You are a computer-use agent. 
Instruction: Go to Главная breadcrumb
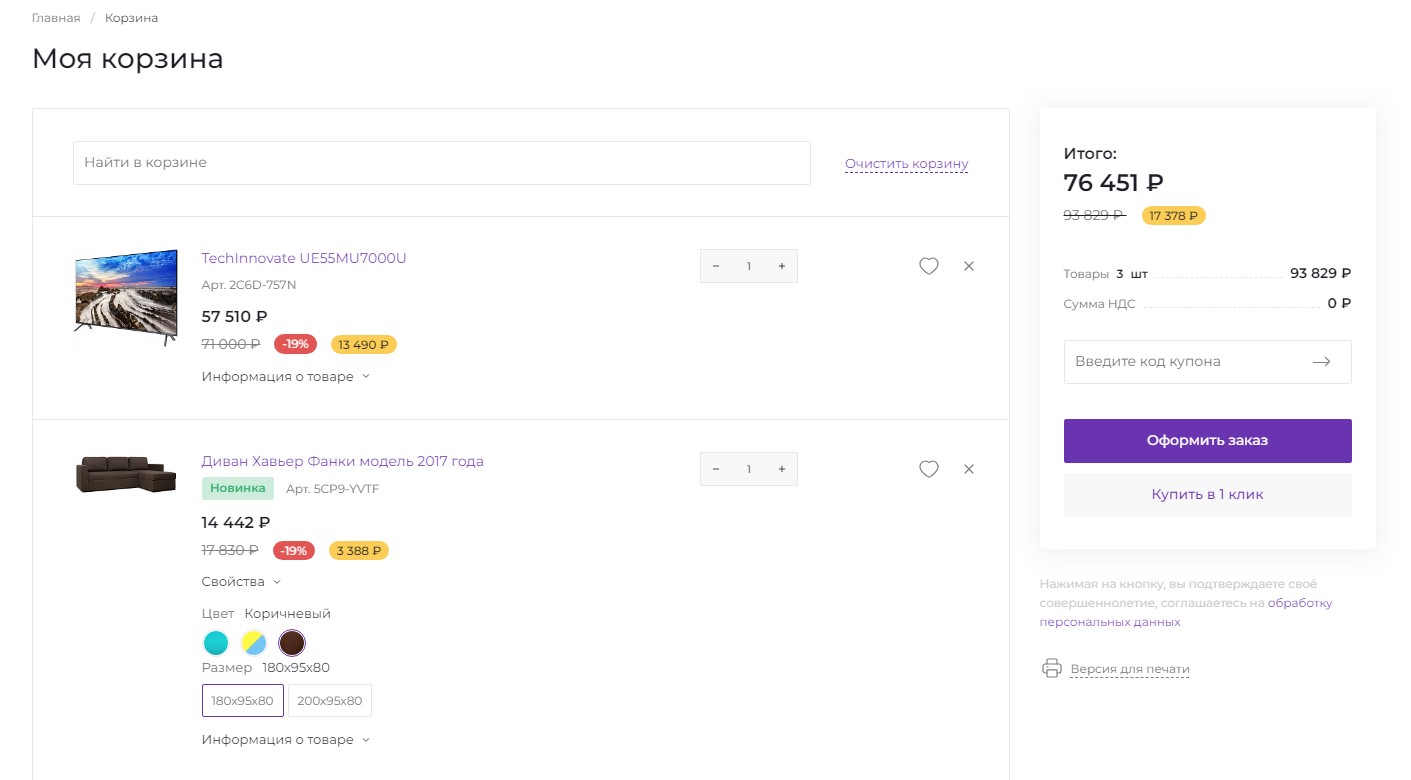[x=56, y=18]
